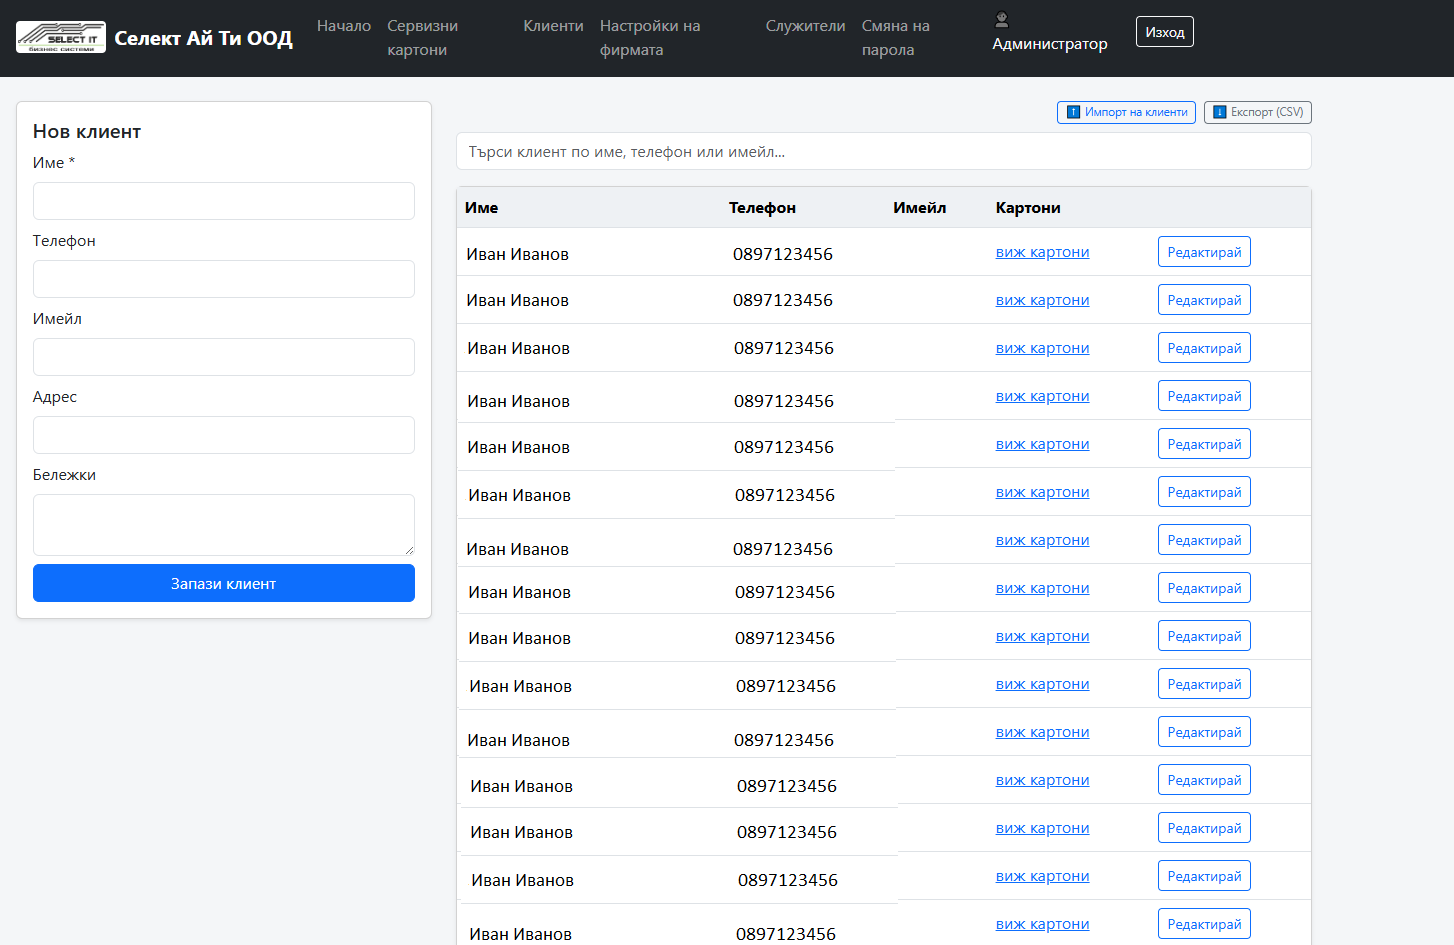Click the Импорт на клиенти upload button
This screenshot has width=1454, height=945.
(1127, 112)
